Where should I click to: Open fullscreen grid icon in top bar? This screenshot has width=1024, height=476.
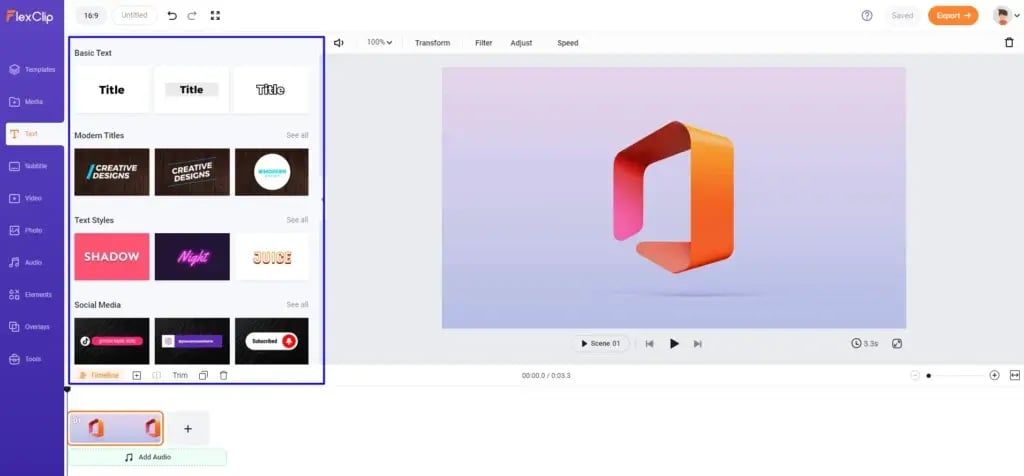pos(215,16)
